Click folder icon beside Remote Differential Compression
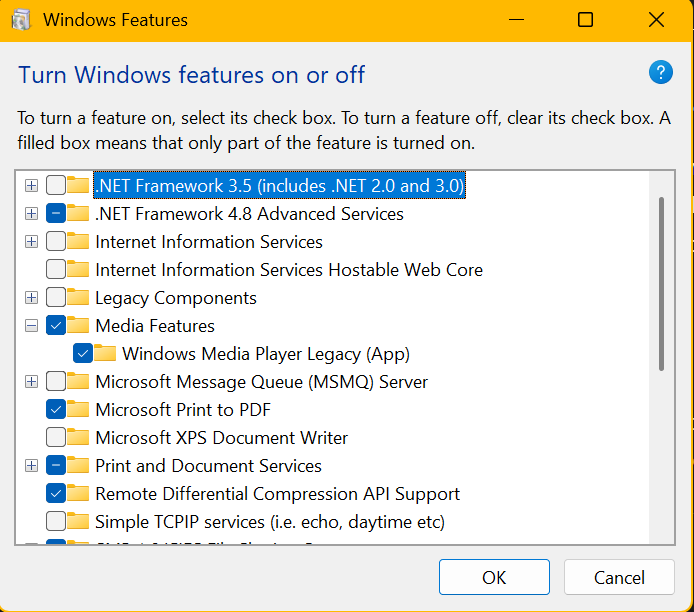The image size is (694, 612). click(x=78, y=493)
